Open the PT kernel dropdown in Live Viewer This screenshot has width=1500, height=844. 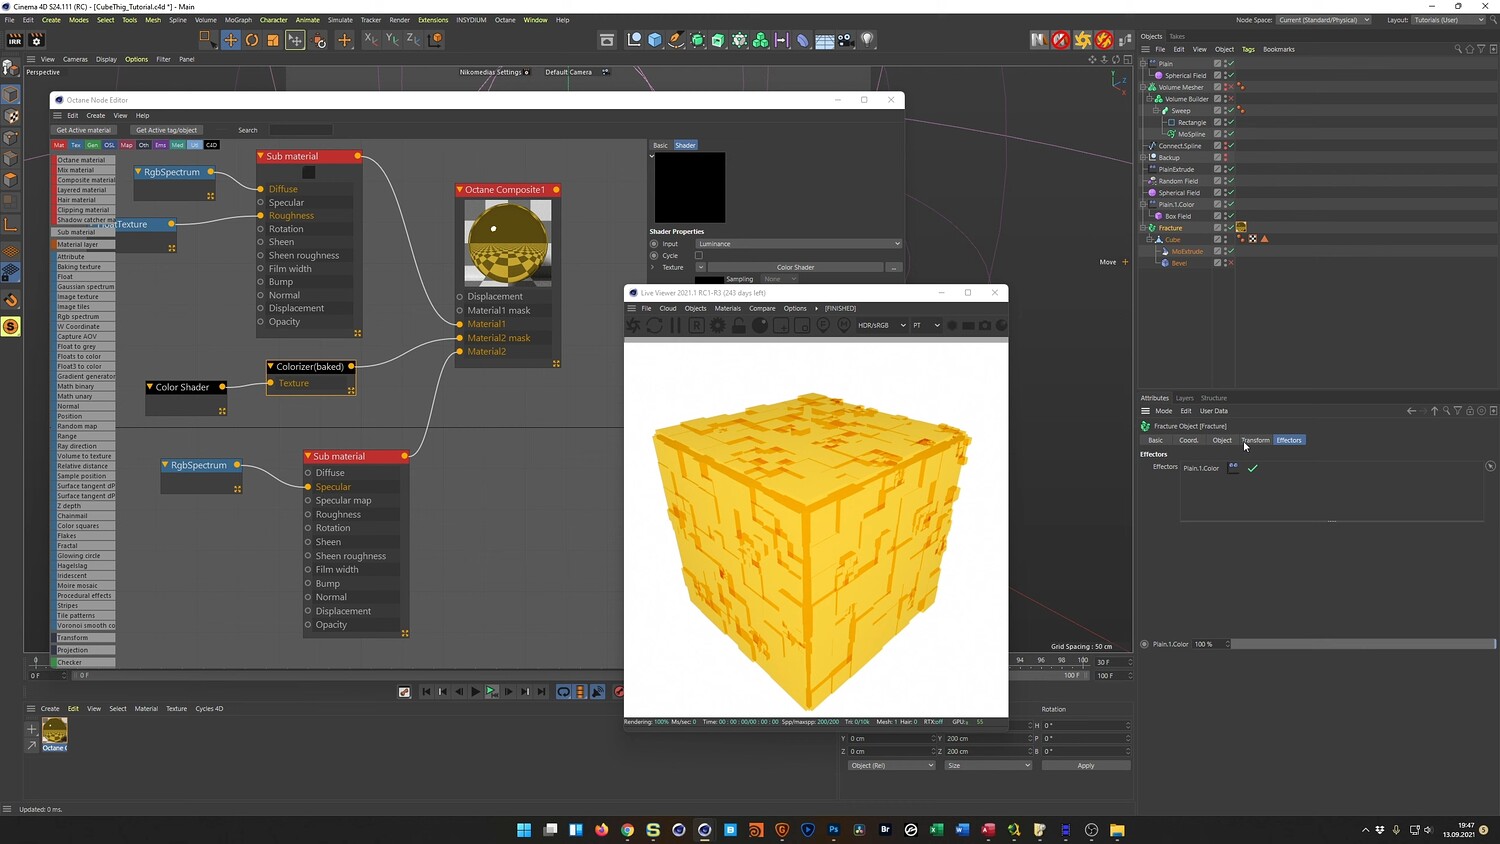926,325
